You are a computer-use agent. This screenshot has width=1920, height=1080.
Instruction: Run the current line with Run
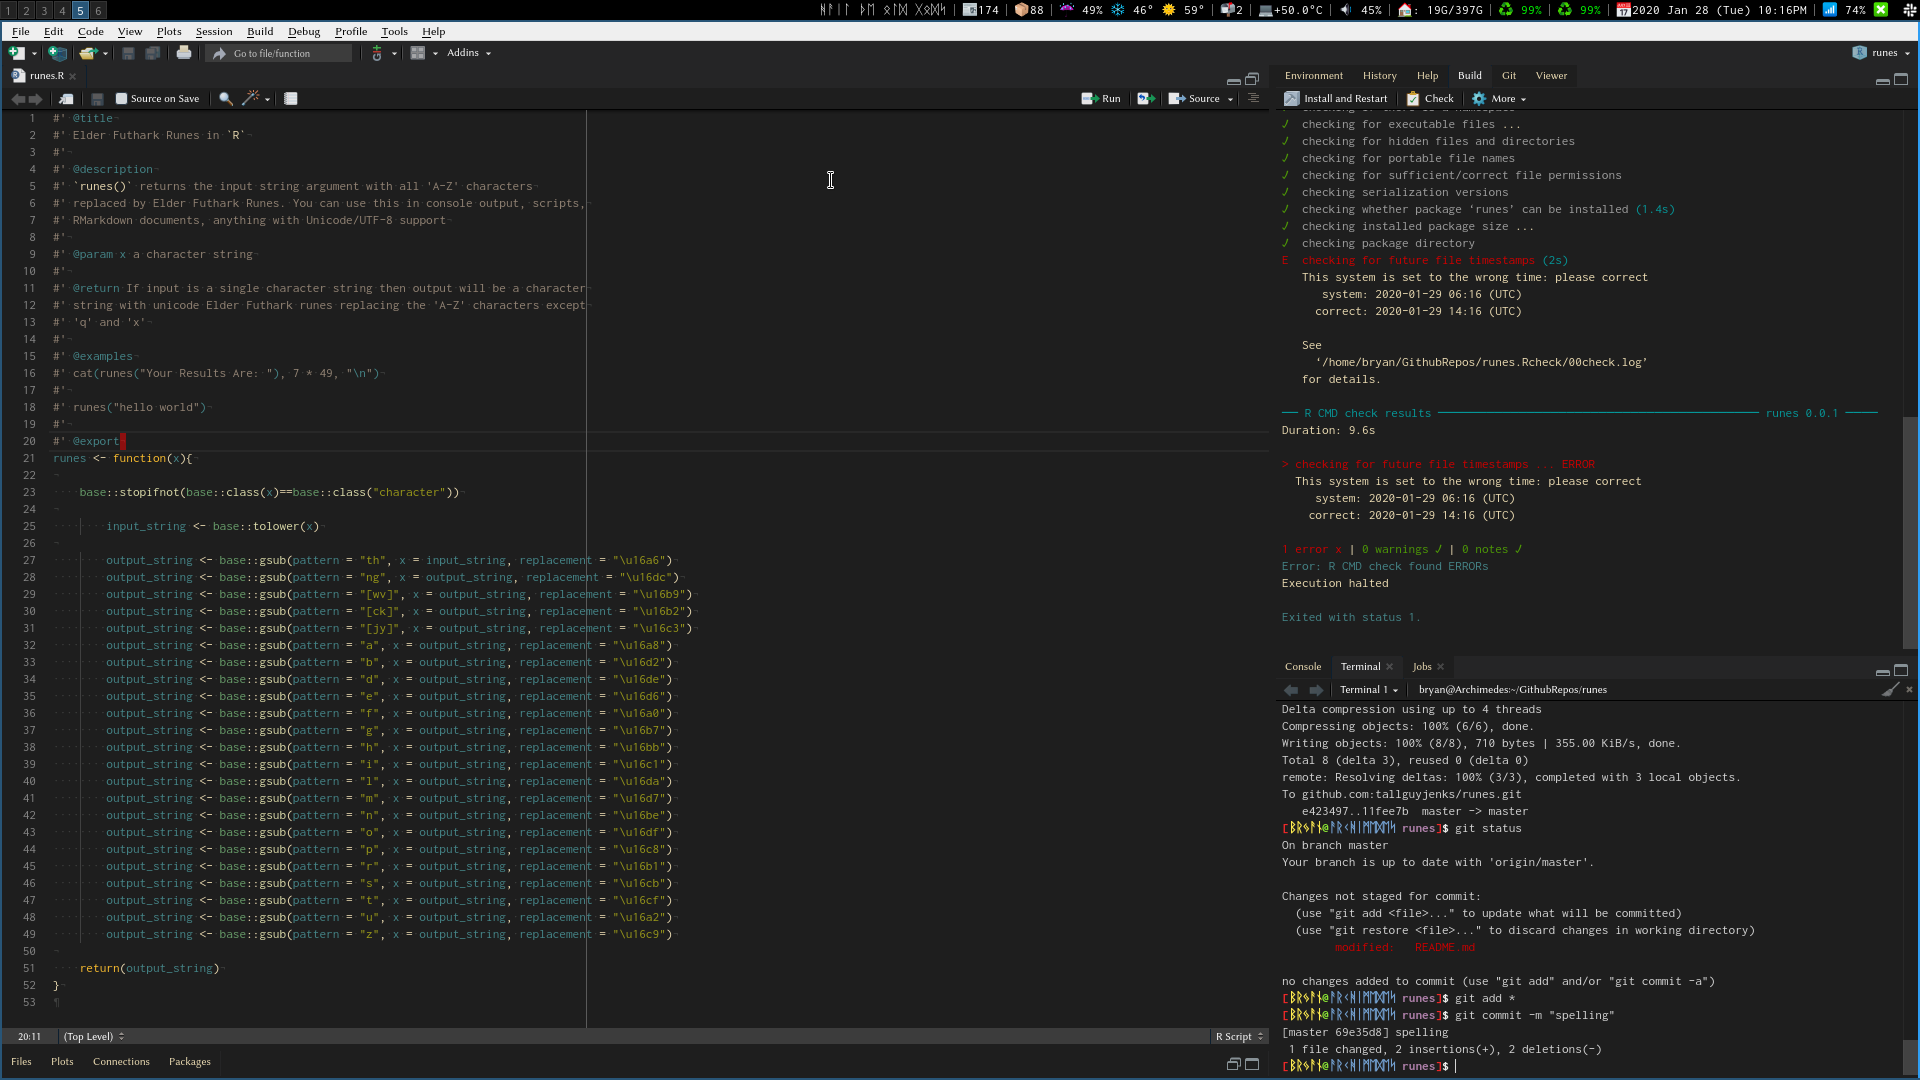pos(1101,99)
